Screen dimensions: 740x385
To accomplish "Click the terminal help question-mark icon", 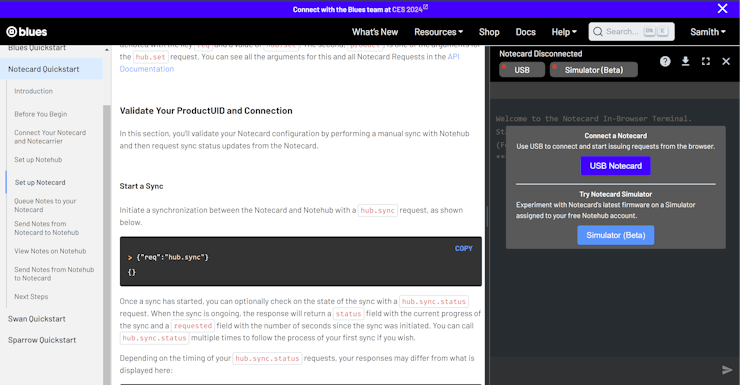I will (x=665, y=61).
